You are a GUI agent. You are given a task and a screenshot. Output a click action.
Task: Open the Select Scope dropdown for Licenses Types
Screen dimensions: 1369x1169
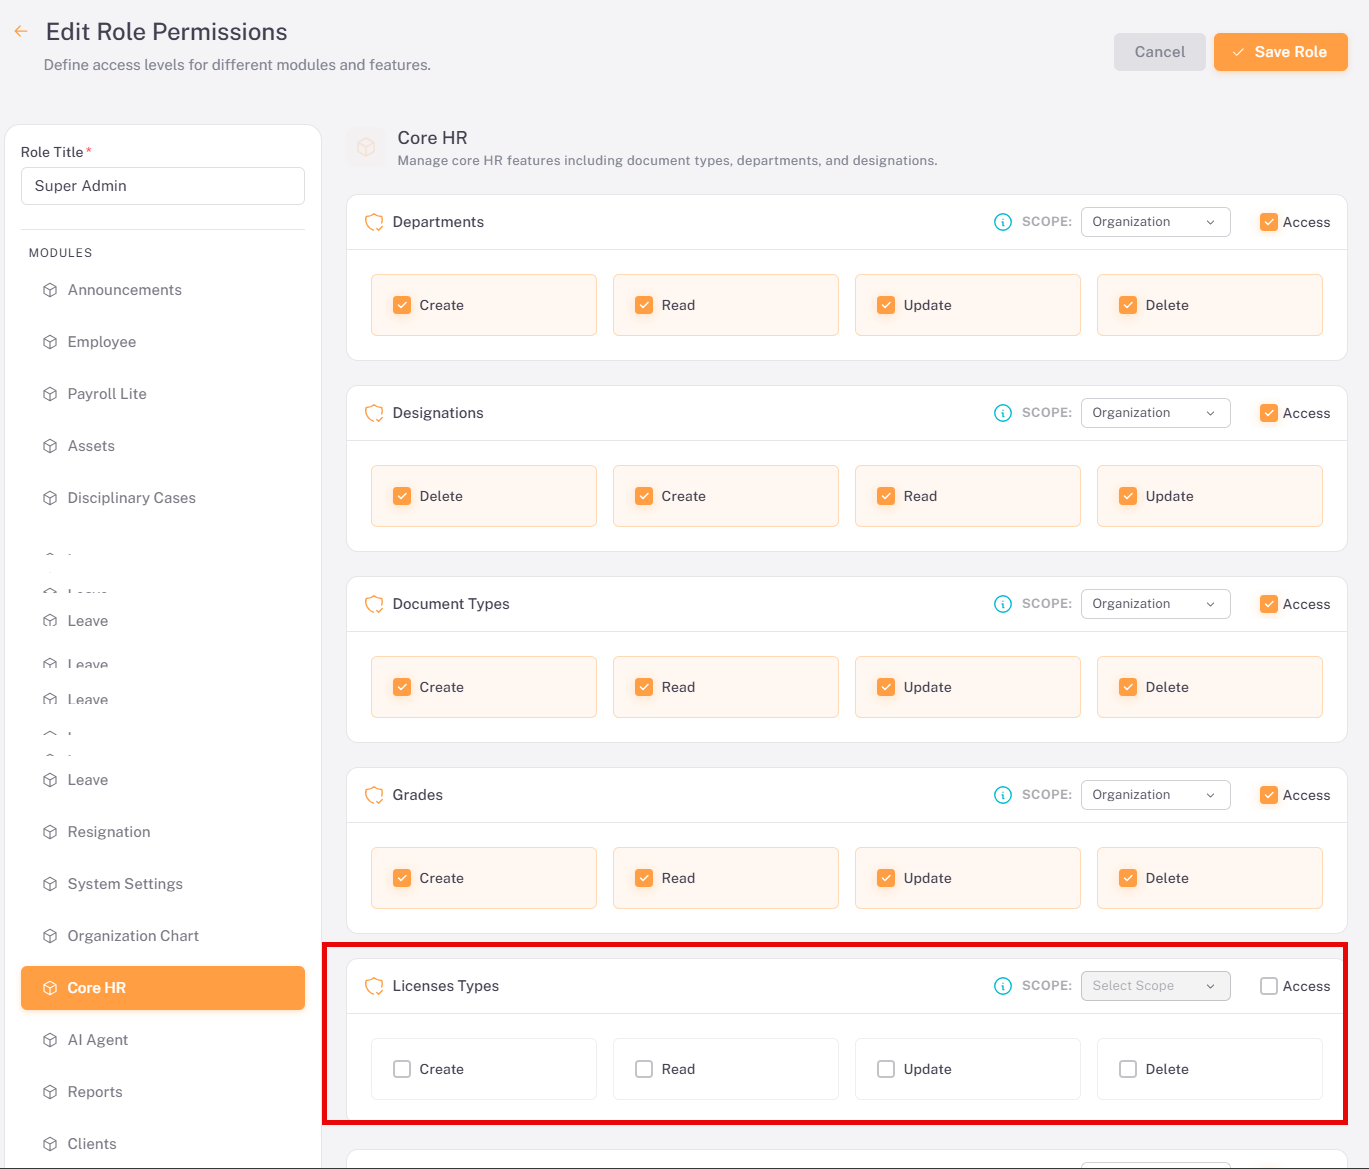[1155, 986]
